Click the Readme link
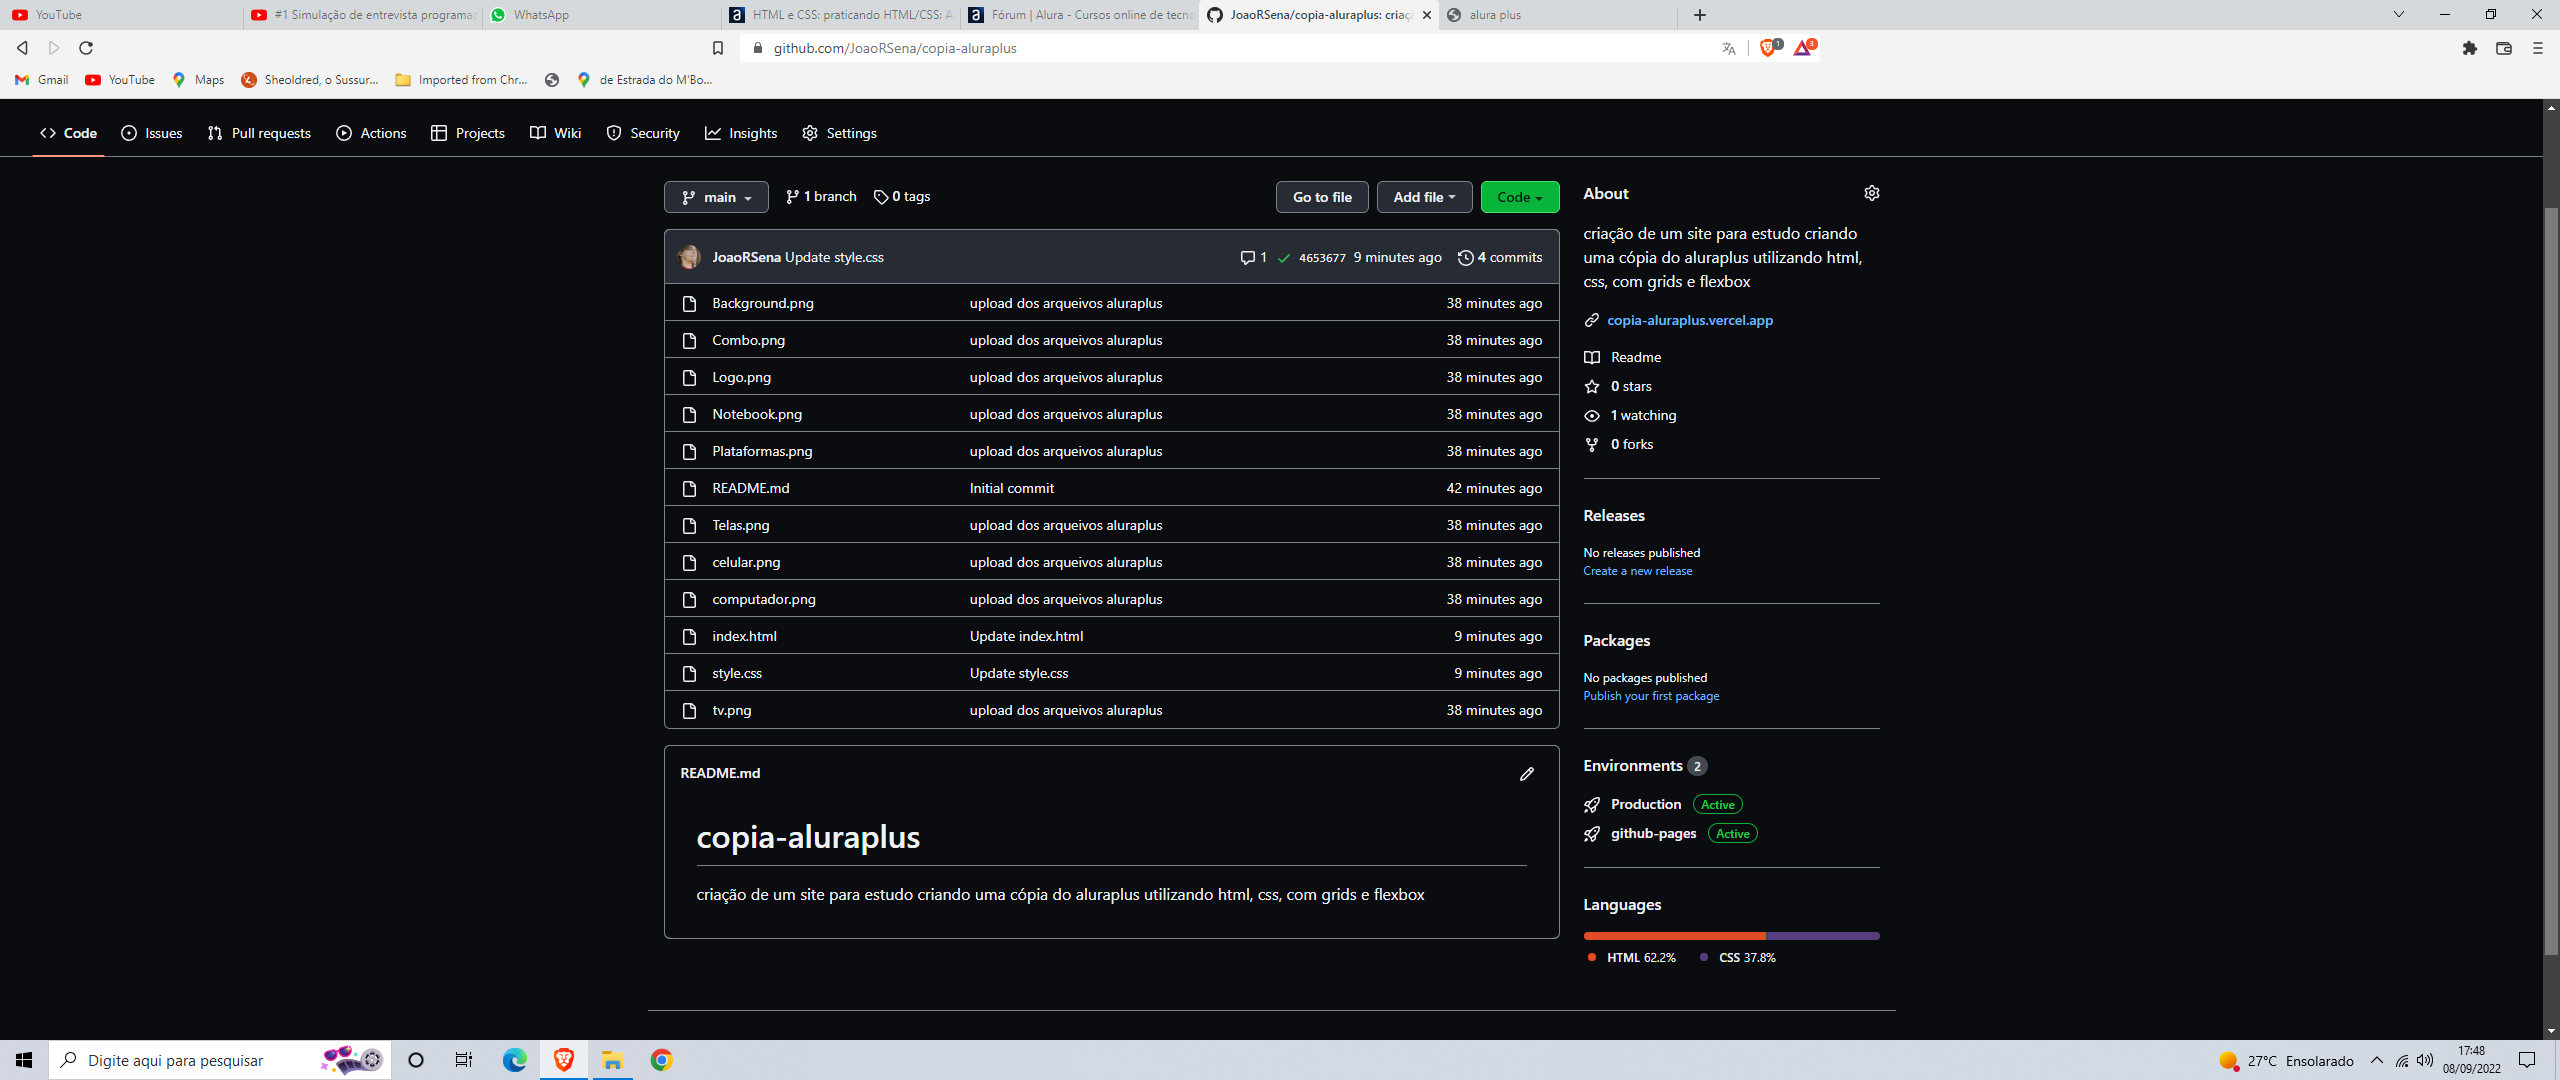Viewport: 2560px width, 1080px height. 1636,356
